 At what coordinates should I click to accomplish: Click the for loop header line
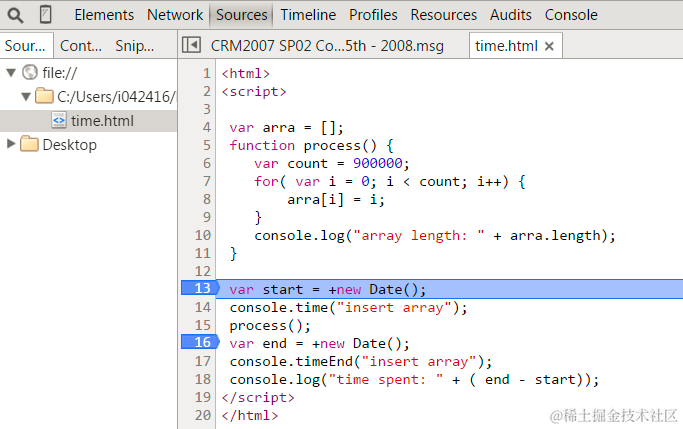tap(389, 182)
